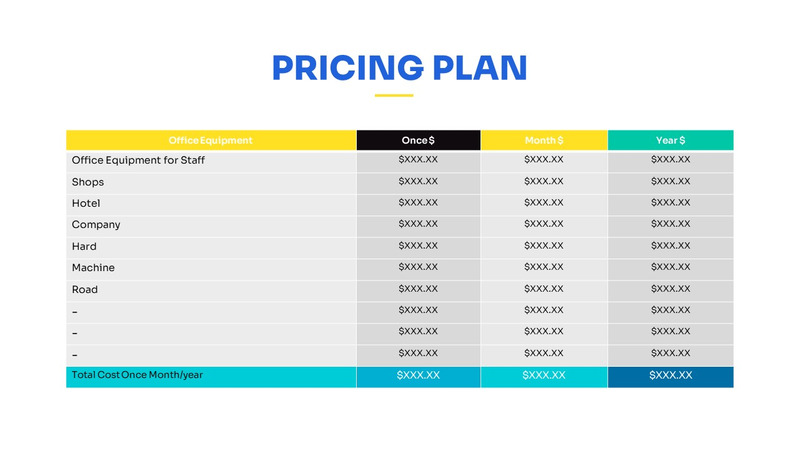Viewport: 800px width, 450px height.
Task: Select the Once price for Shops
Action: point(418,181)
